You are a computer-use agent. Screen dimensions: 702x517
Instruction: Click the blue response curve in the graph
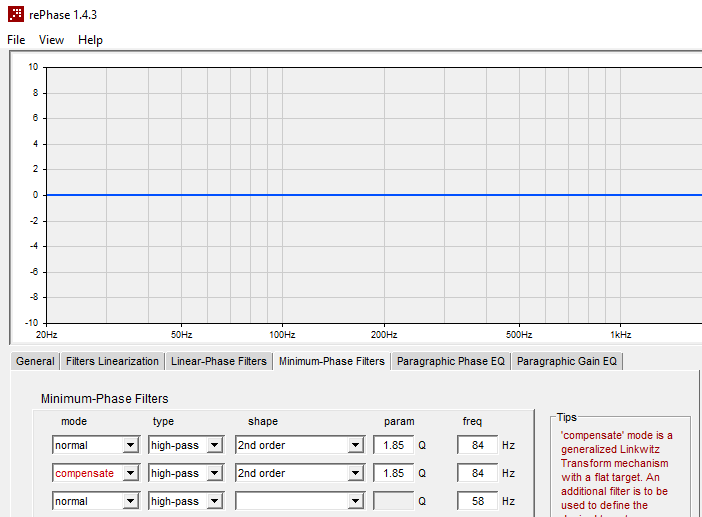pos(374,195)
